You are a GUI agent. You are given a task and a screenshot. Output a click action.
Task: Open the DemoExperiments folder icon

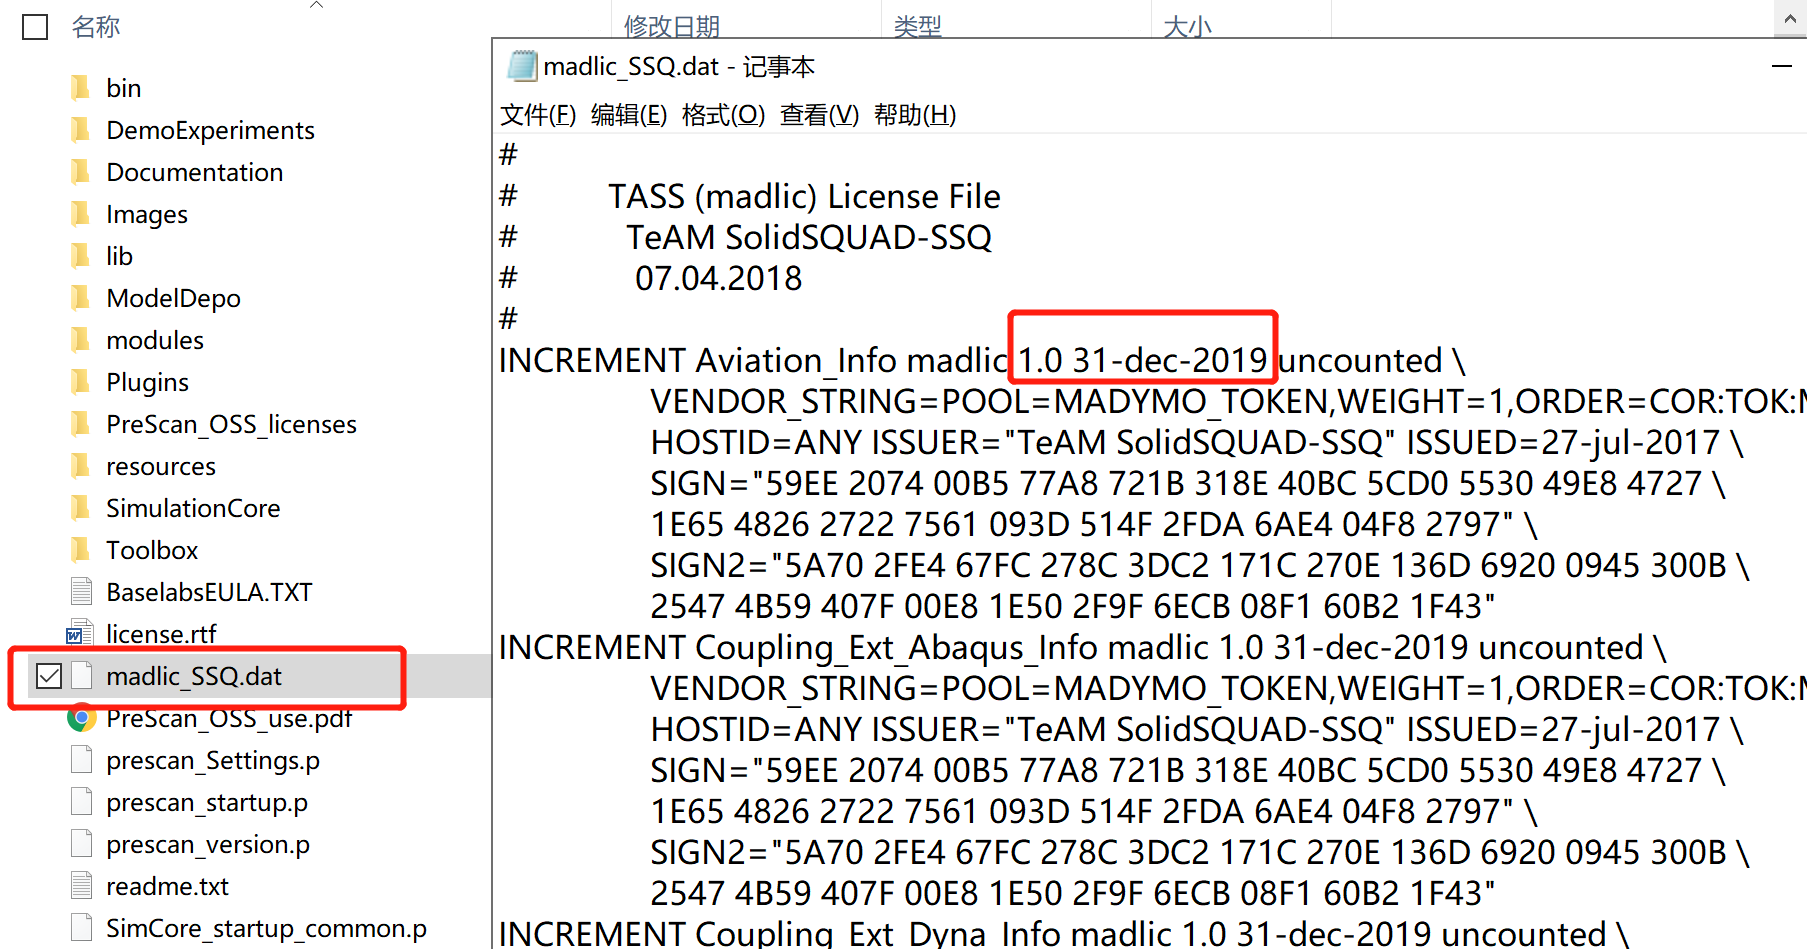81,130
